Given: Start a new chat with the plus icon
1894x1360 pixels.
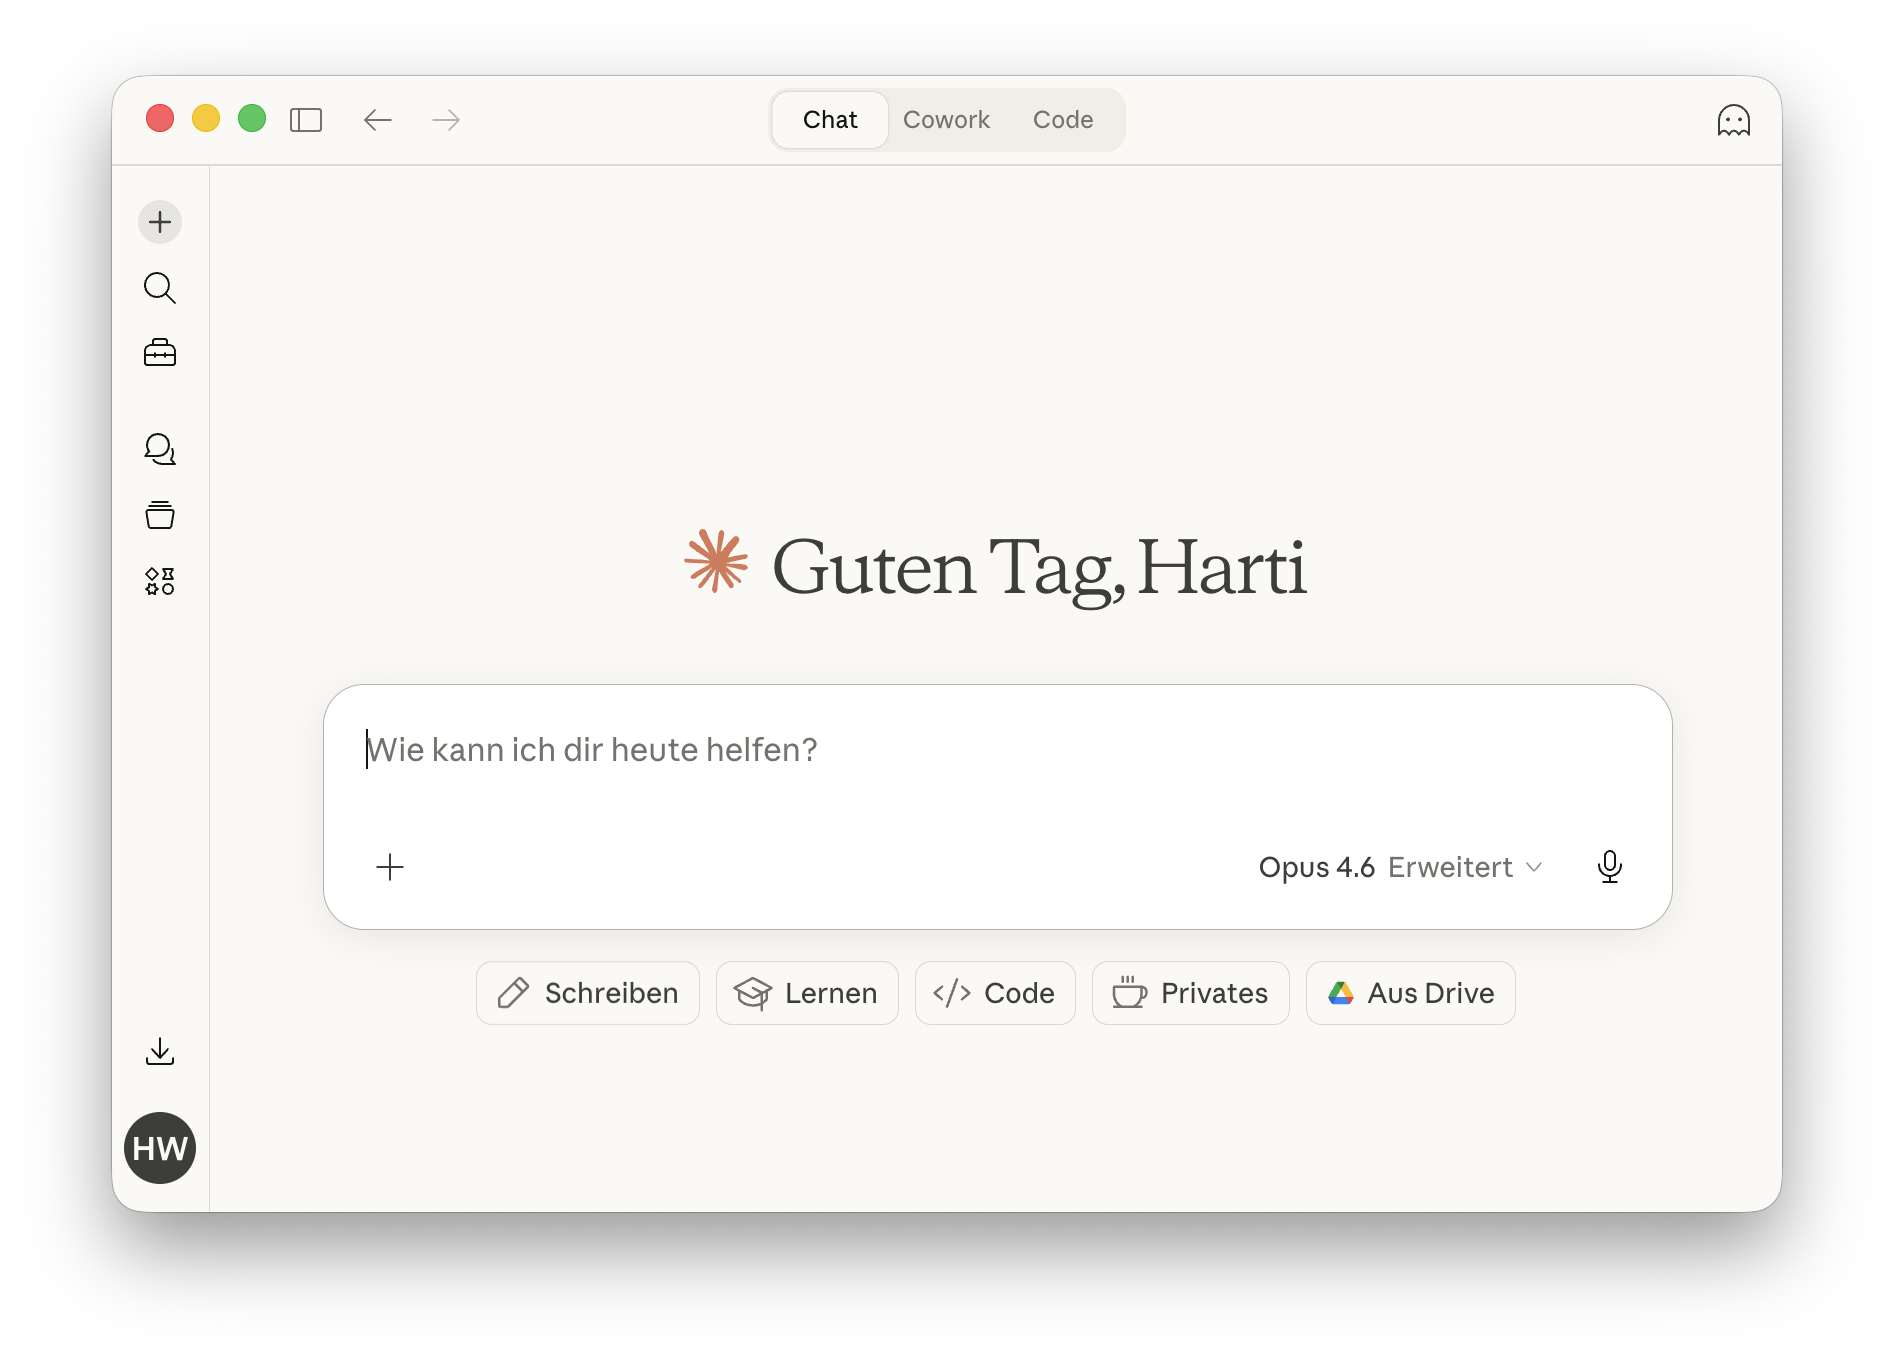Looking at the screenshot, I should click(160, 221).
